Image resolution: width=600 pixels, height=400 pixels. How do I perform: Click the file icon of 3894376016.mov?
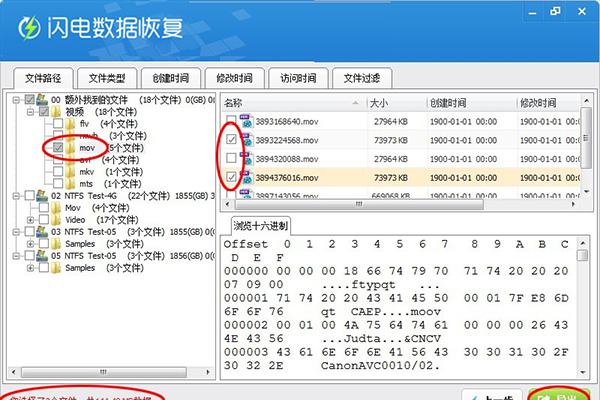[246, 177]
